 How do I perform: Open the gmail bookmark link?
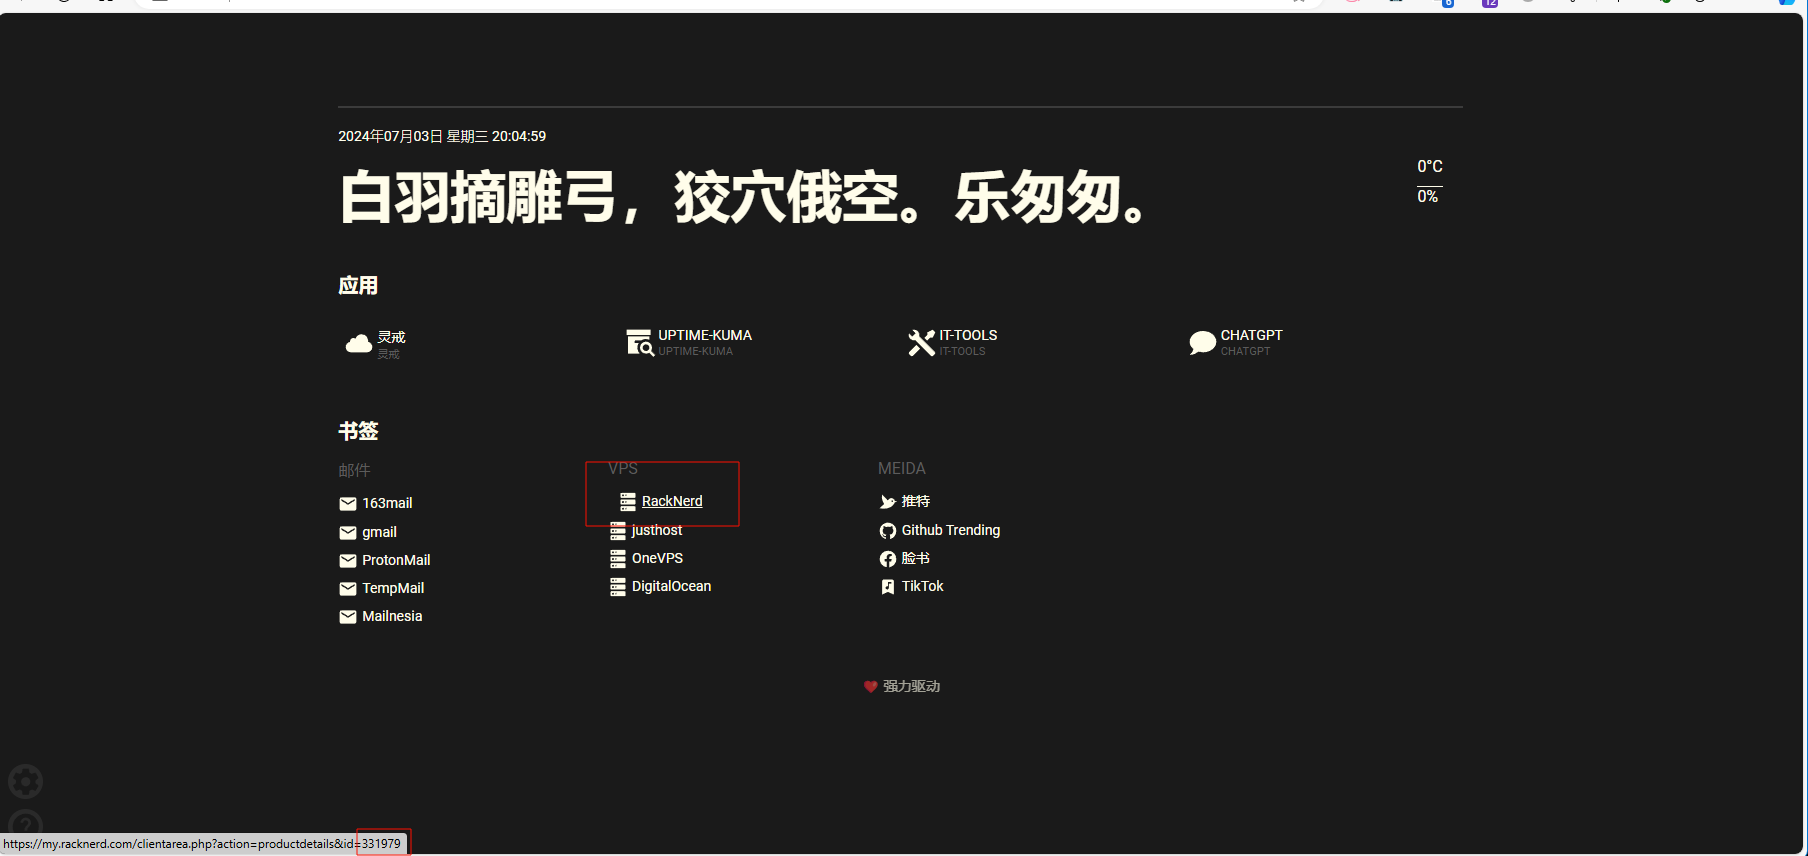click(x=379, y=532)
